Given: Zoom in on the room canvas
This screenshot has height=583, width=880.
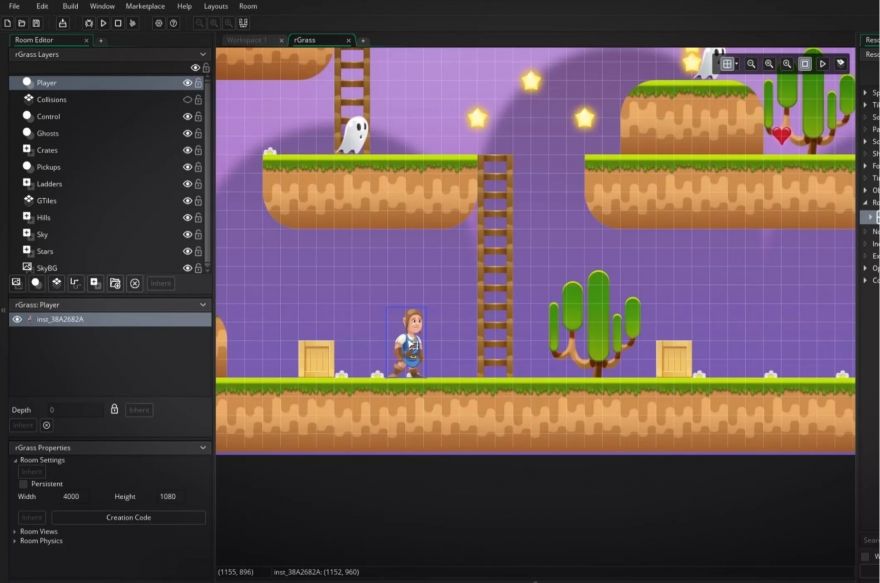Looking at the screenshot, I should pos(751,63).
